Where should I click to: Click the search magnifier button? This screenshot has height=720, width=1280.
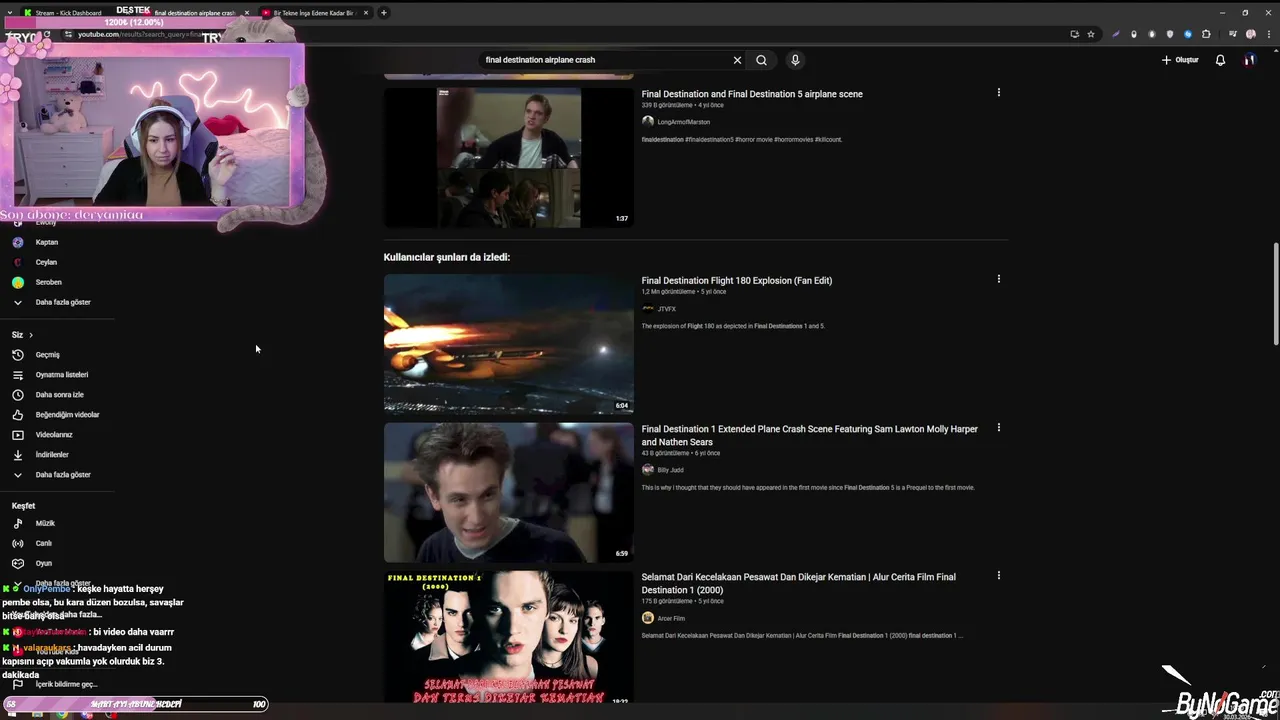pos(761,60)
